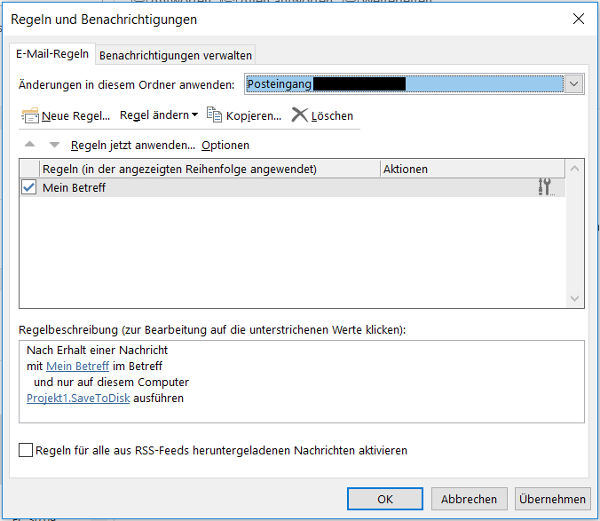600x521 pixels.
Task: Click the Übernehmen button
Action: (552, 499)
